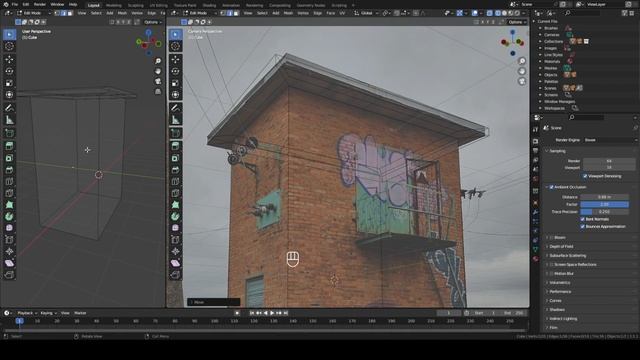The height and width of the screenshot is (360, 640).
Task: Activate Extrude Region in the camera viewport toolbar
Action: click(x=176, y=146)
